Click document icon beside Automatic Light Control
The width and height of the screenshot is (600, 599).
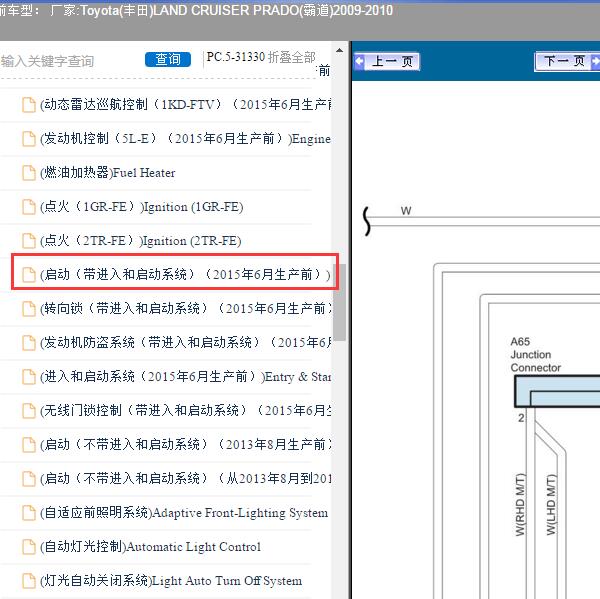point(28,547)
